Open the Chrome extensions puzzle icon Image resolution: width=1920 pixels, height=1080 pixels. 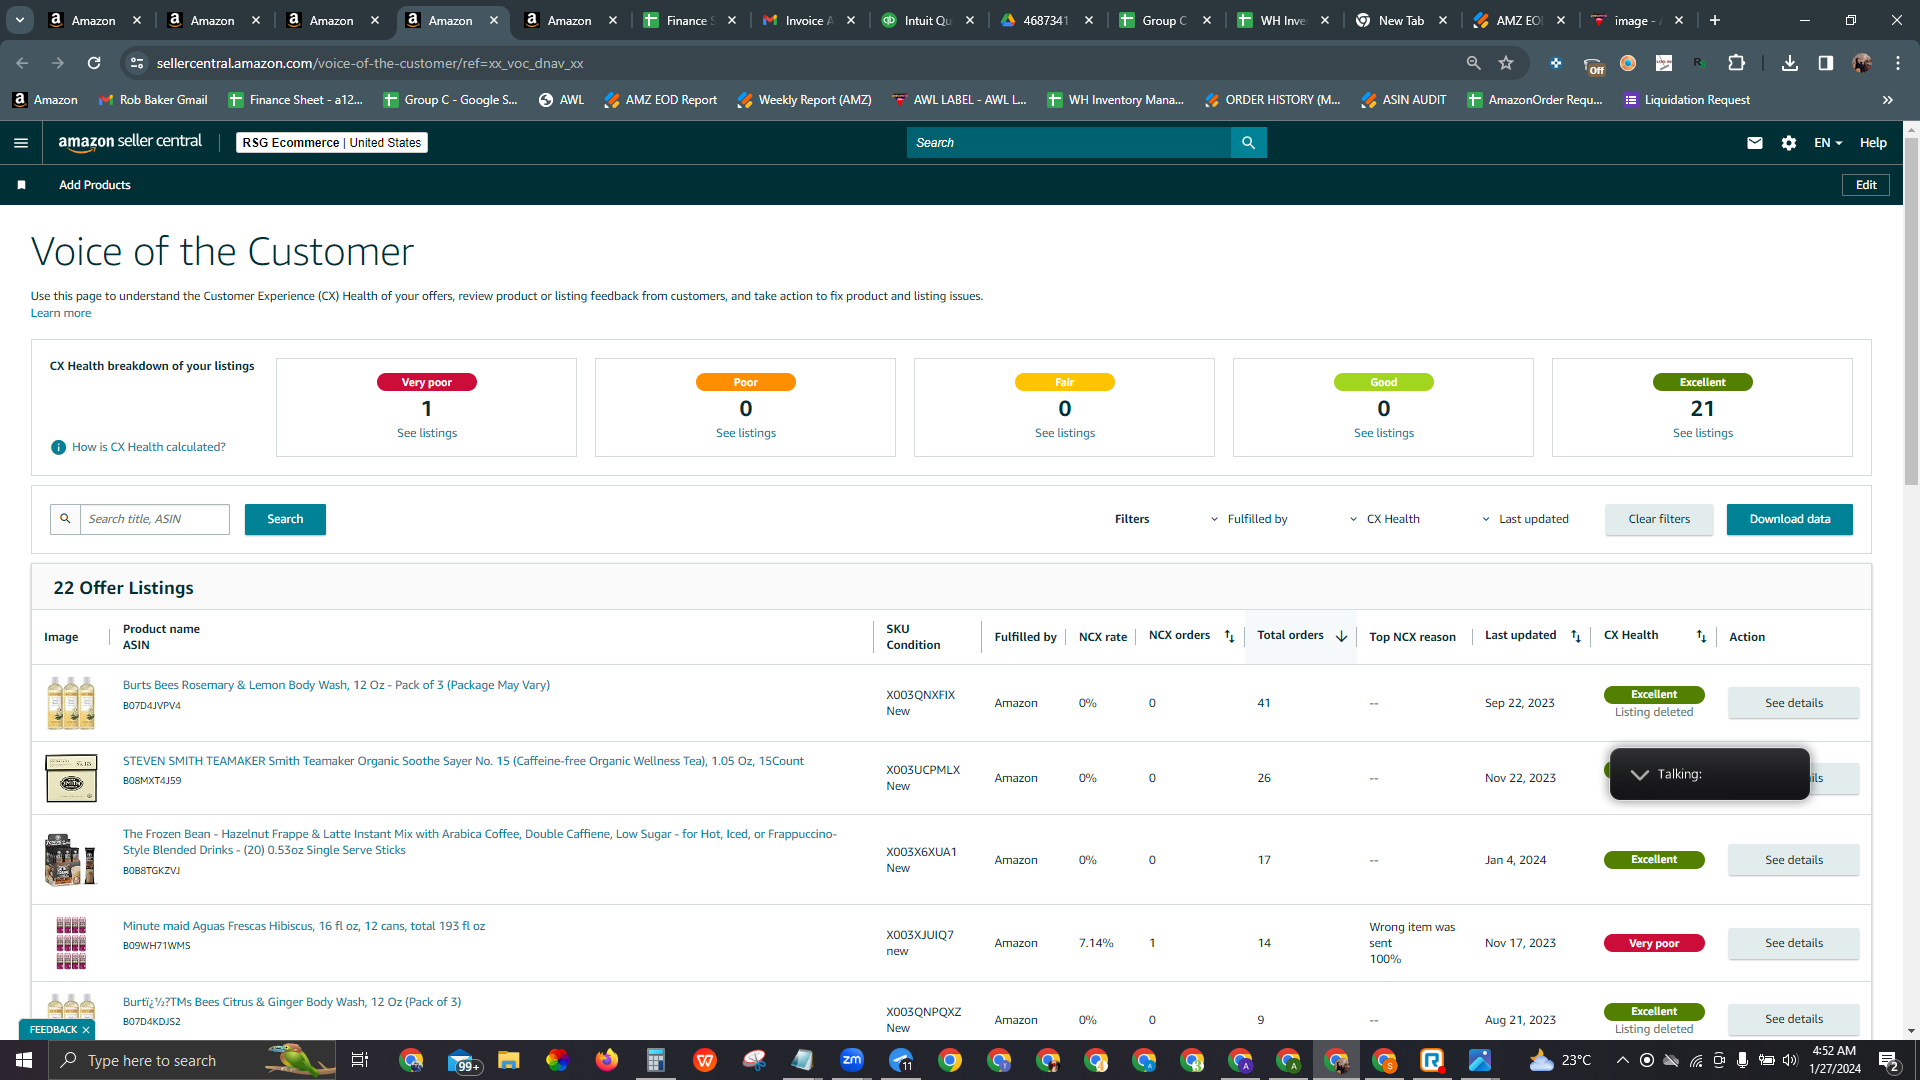[1736, 63]
